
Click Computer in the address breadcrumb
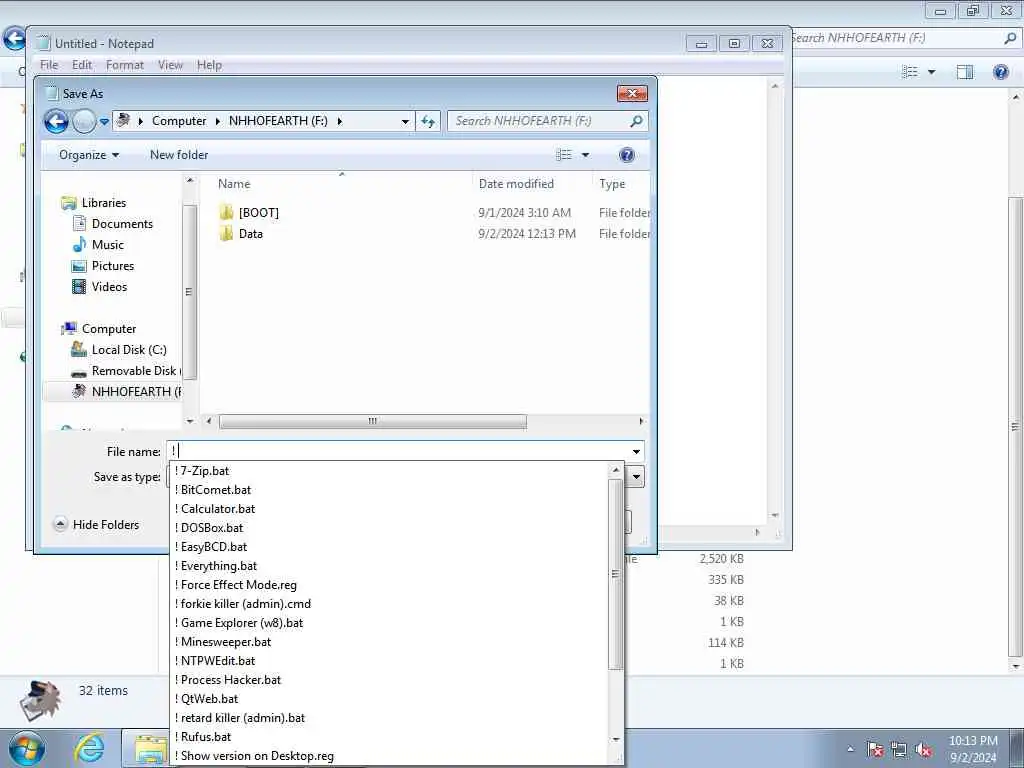point(179,121)
